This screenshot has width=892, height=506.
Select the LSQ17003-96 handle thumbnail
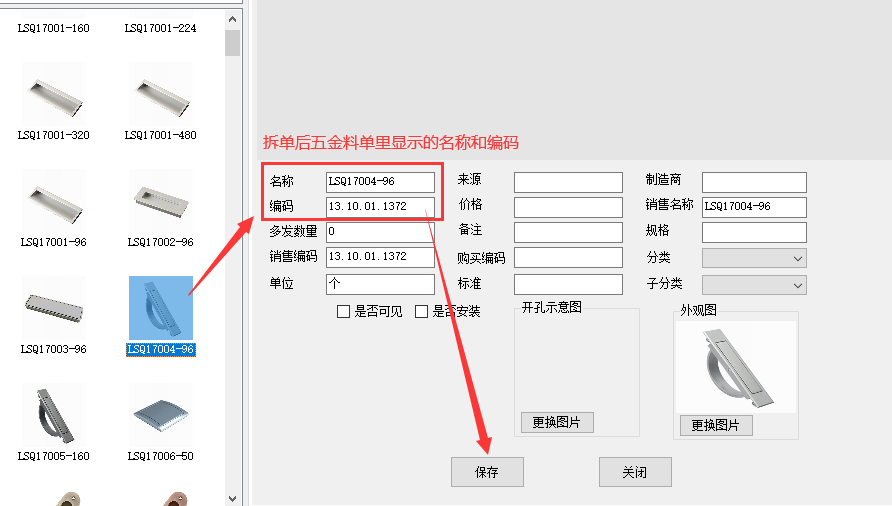pyautogui.click(x=53, y=307)
